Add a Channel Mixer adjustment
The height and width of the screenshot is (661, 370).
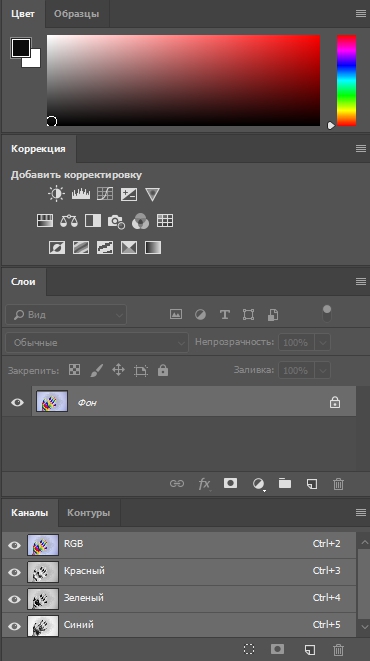click(140, 221)
